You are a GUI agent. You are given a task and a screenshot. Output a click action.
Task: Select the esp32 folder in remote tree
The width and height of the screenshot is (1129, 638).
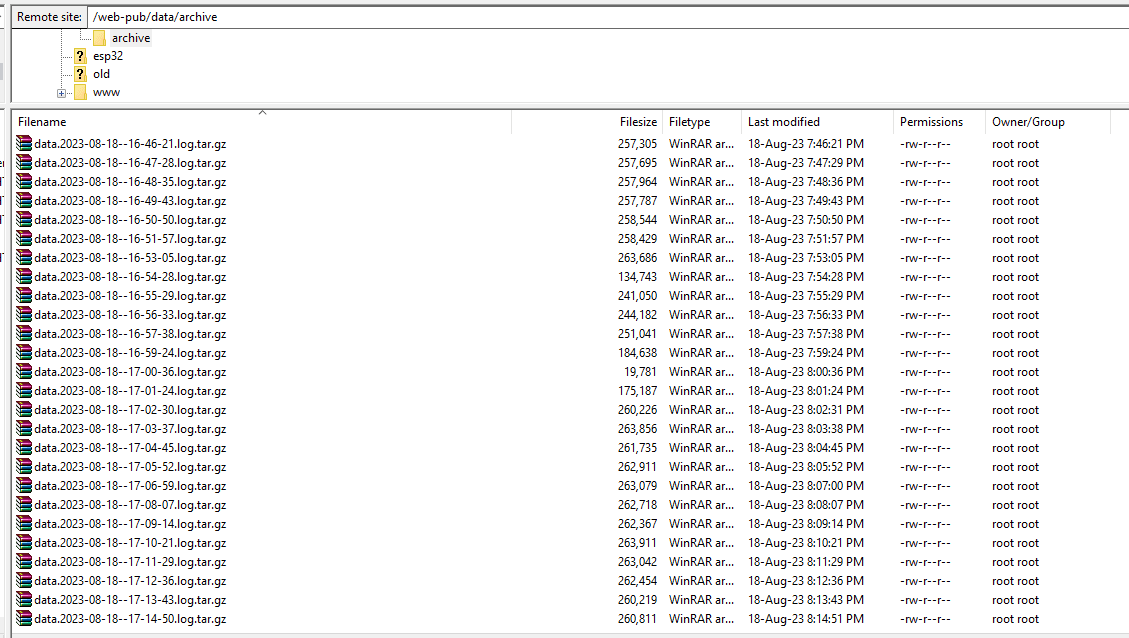pos(108,56)
